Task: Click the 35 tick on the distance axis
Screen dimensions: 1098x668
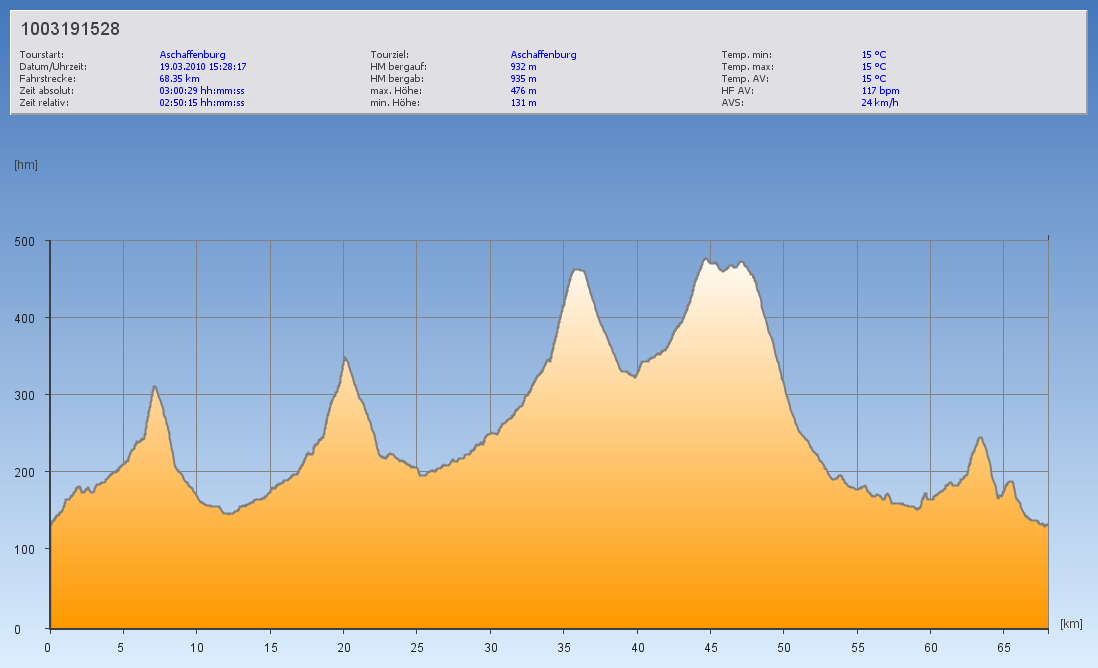Action: tap(563, 647)
